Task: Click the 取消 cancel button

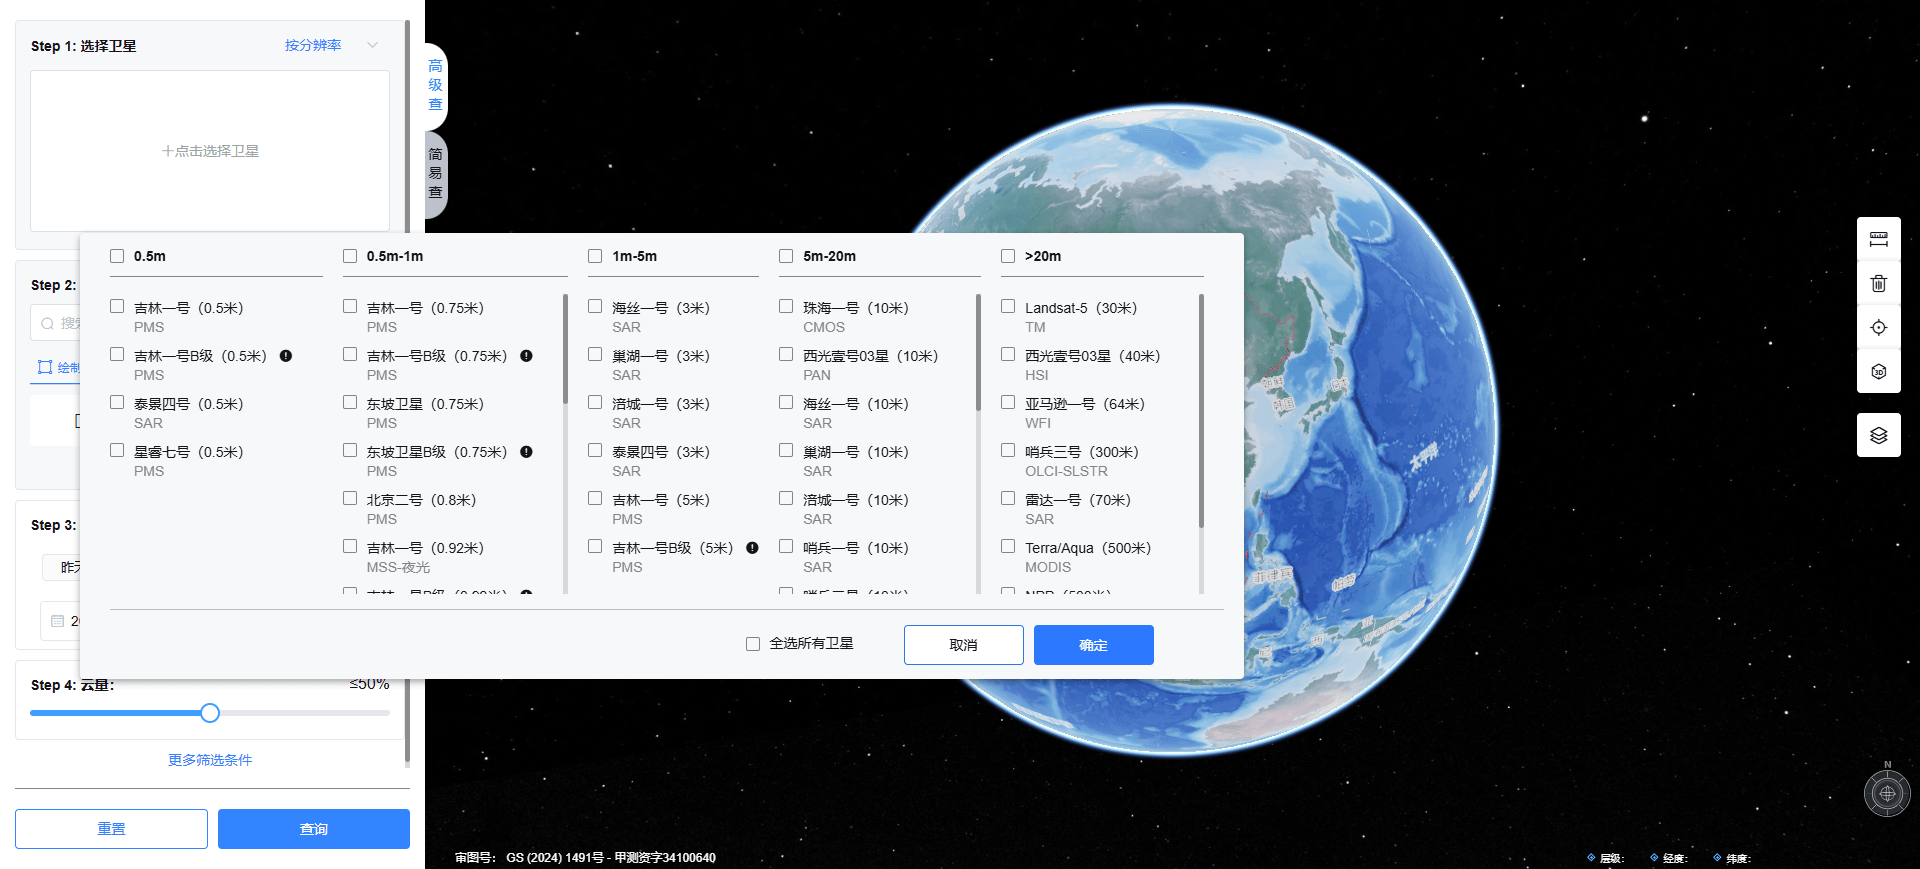Action: click(x=963, y=645)
